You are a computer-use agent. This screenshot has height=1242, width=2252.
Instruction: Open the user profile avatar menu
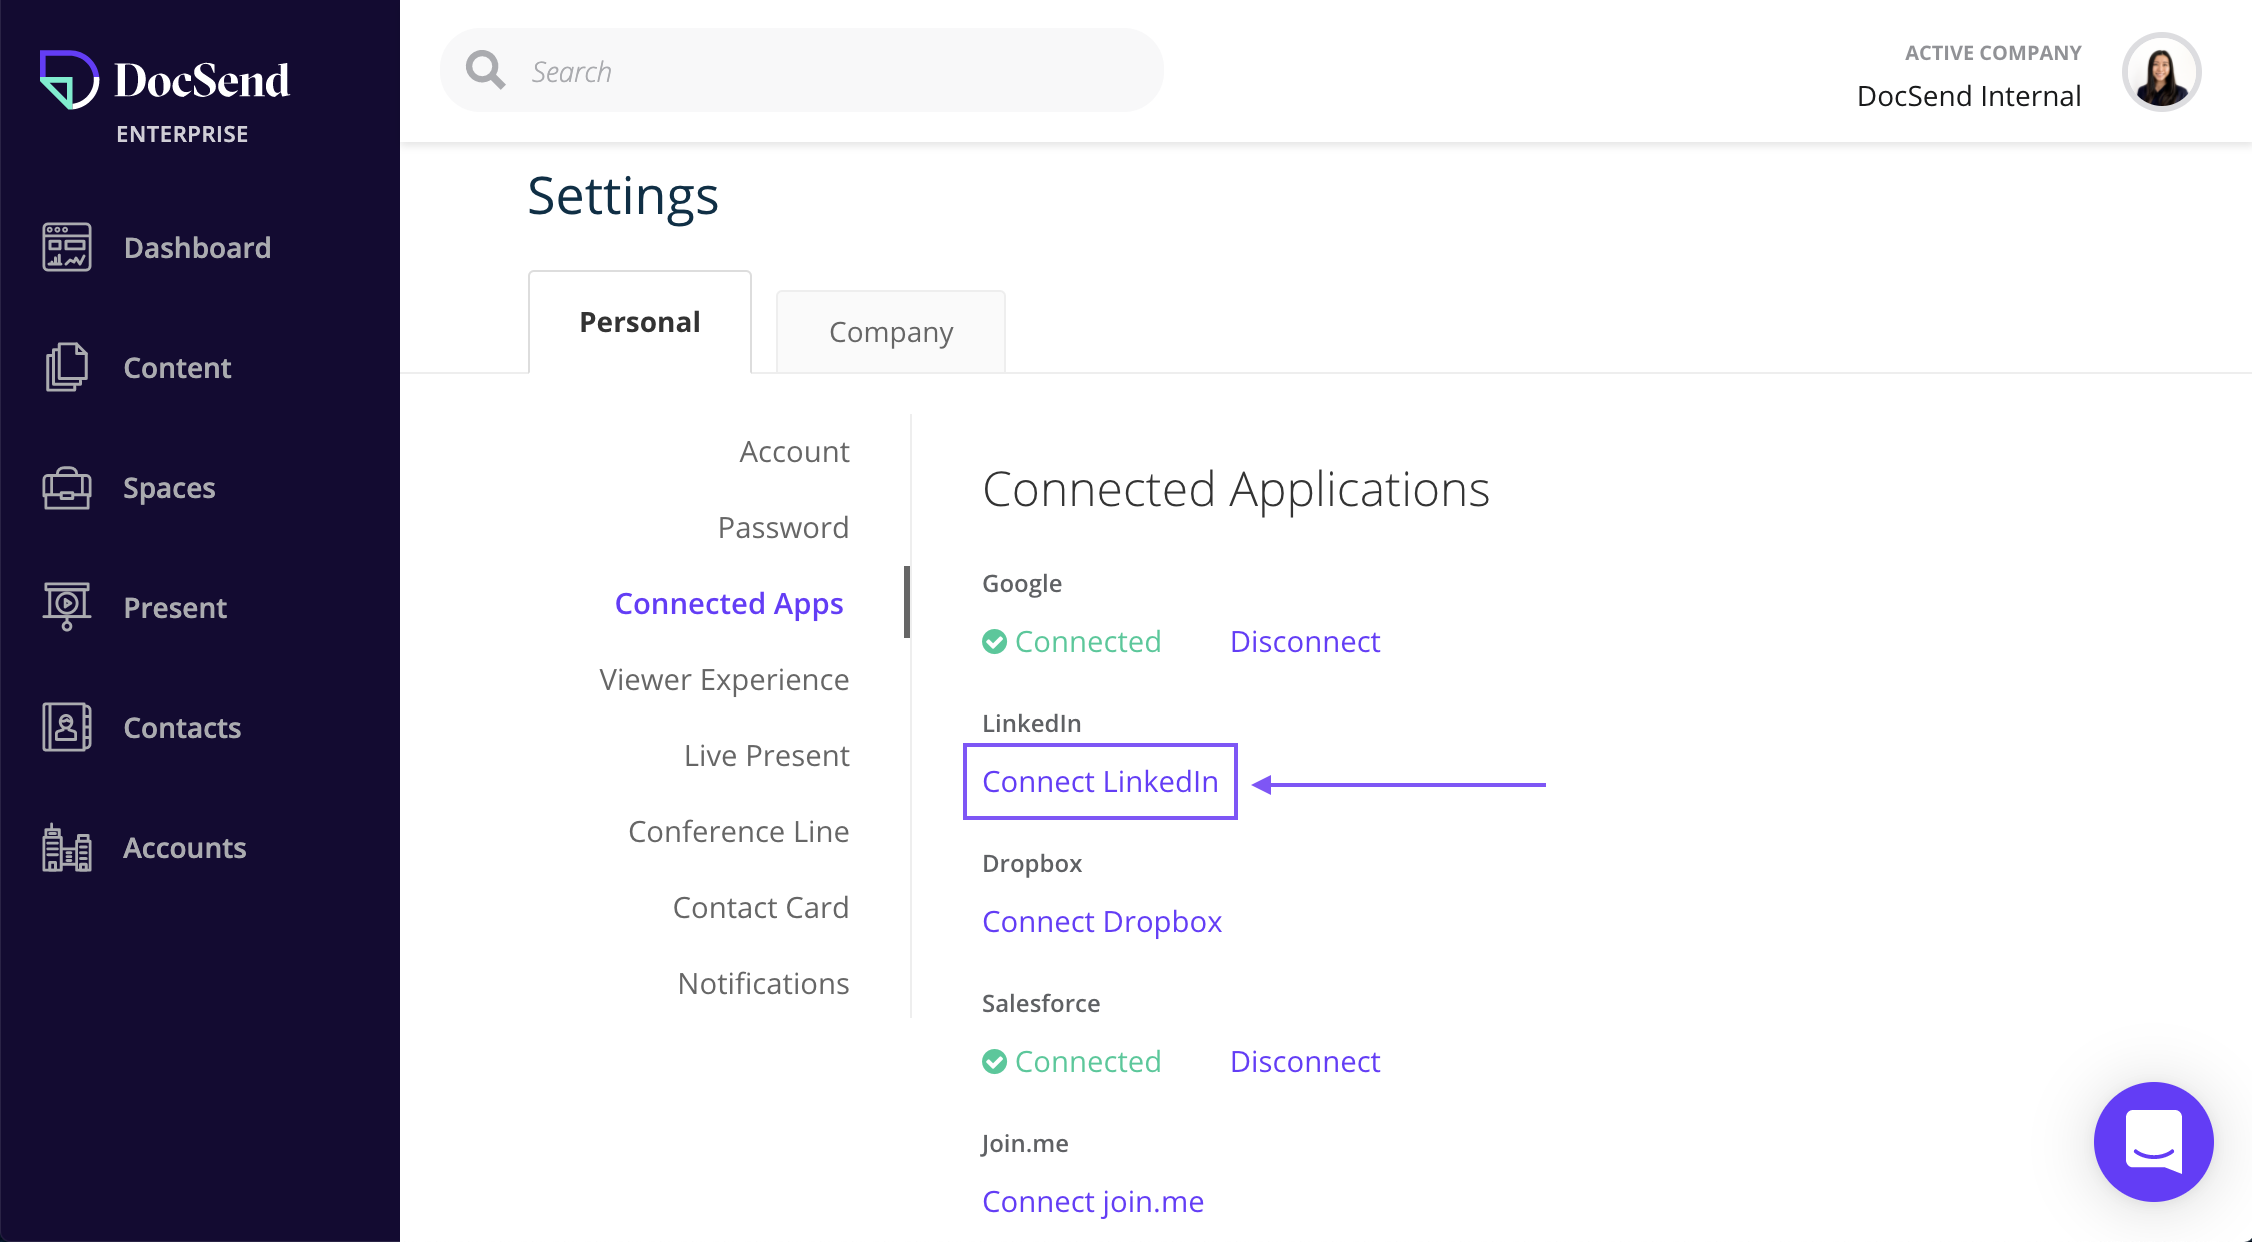[2162, 71]
